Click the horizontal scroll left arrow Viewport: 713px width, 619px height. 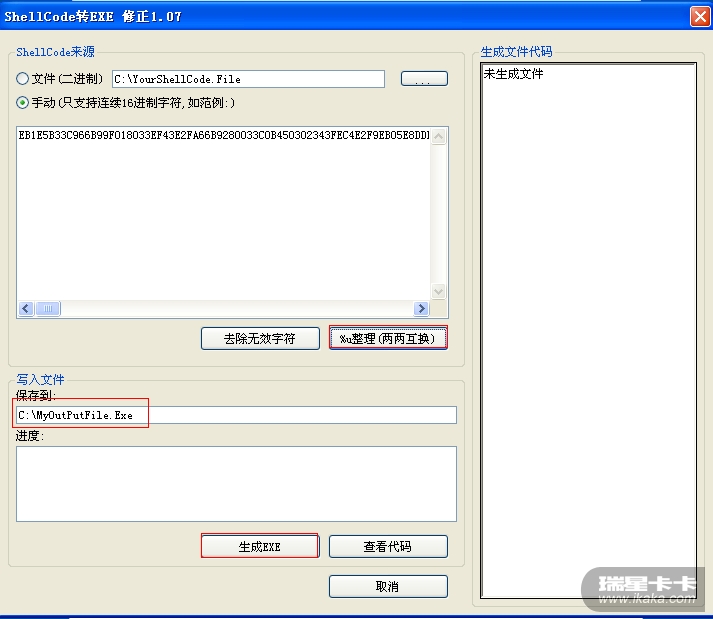click(26, 308)
